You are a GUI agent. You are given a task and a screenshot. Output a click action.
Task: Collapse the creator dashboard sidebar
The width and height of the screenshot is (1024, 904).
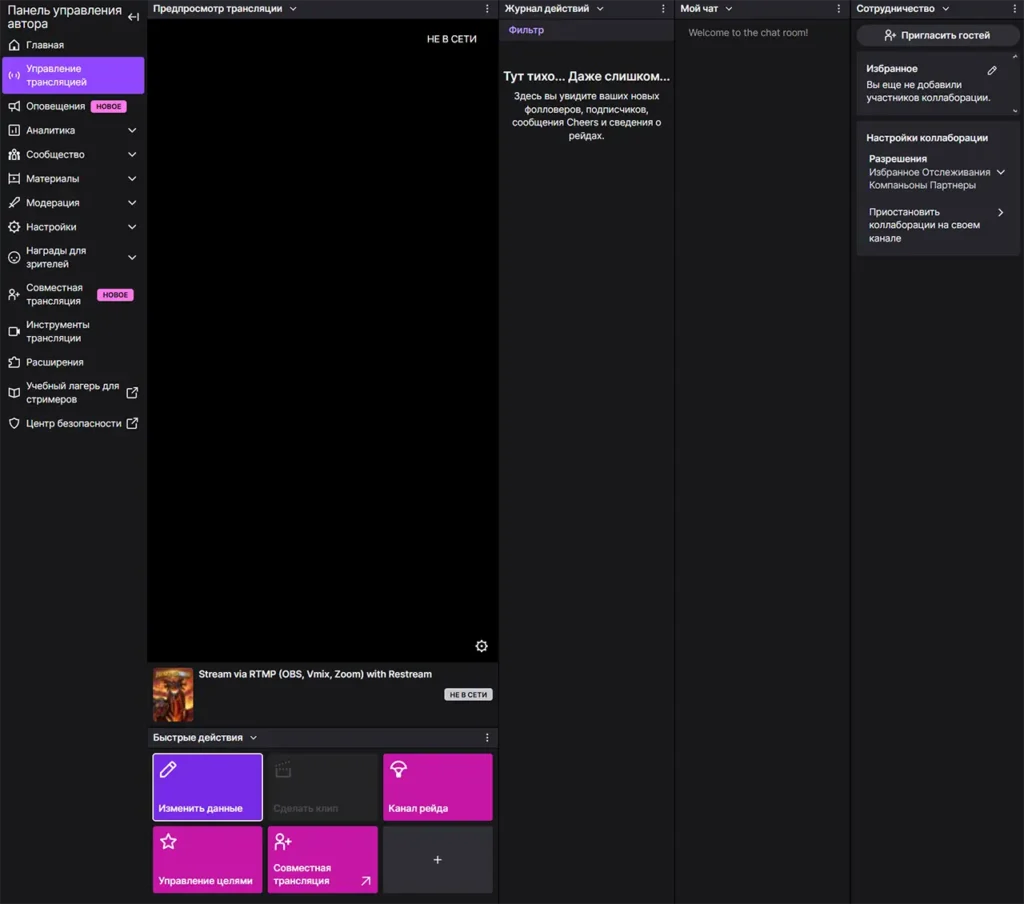[x=133, y=17]
